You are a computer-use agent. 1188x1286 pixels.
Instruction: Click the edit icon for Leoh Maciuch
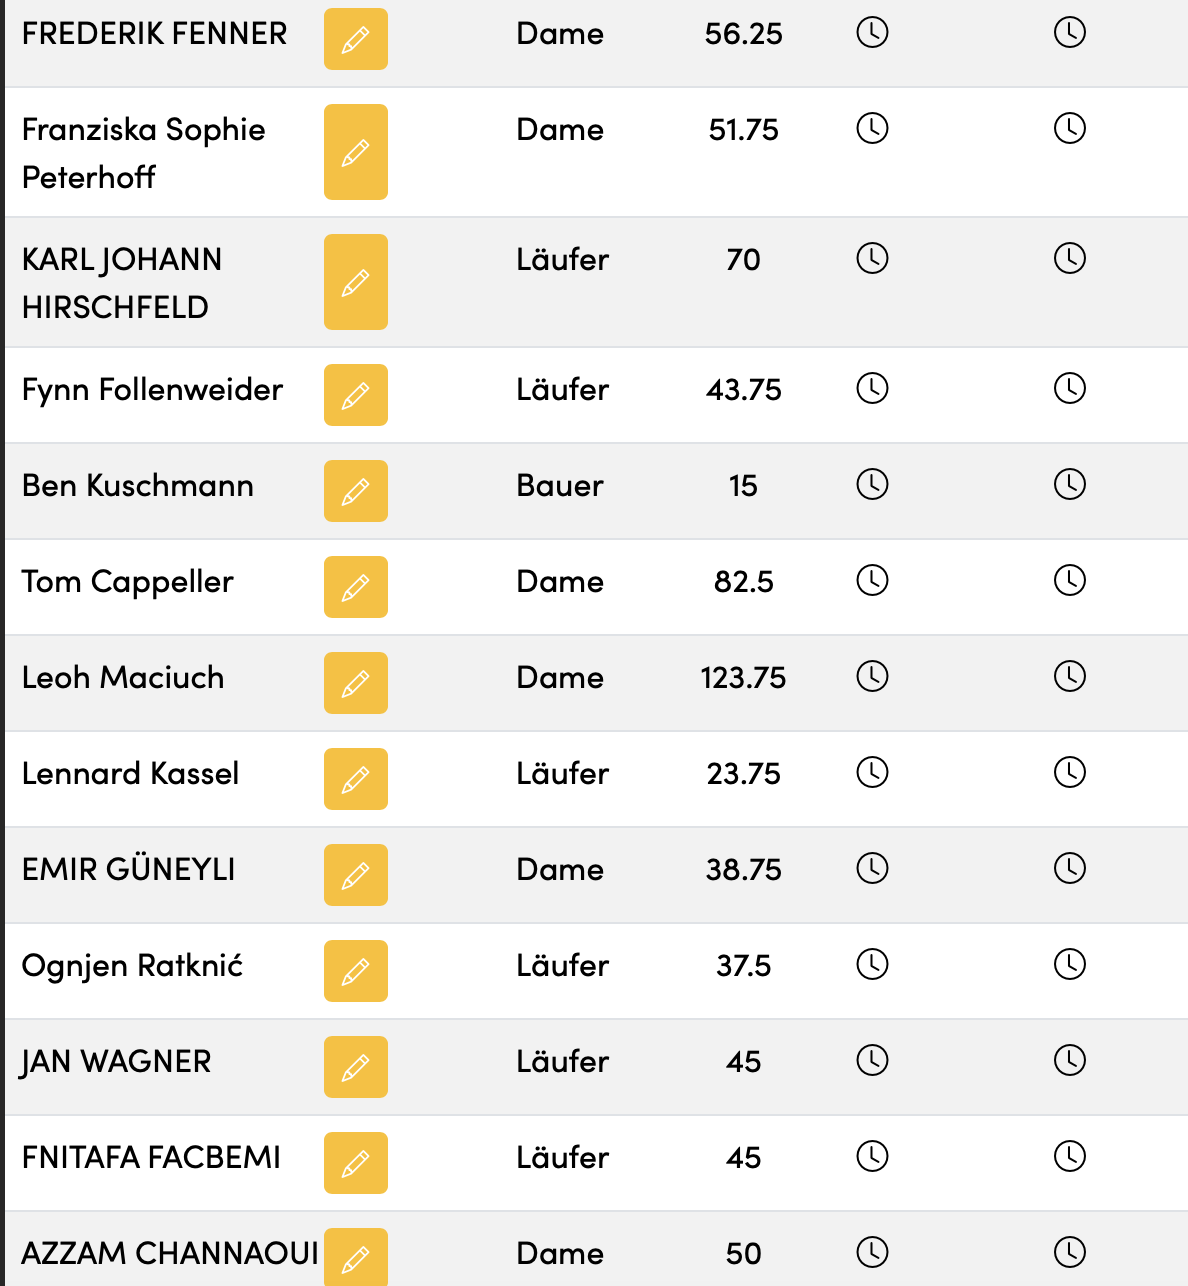point(355,683)
